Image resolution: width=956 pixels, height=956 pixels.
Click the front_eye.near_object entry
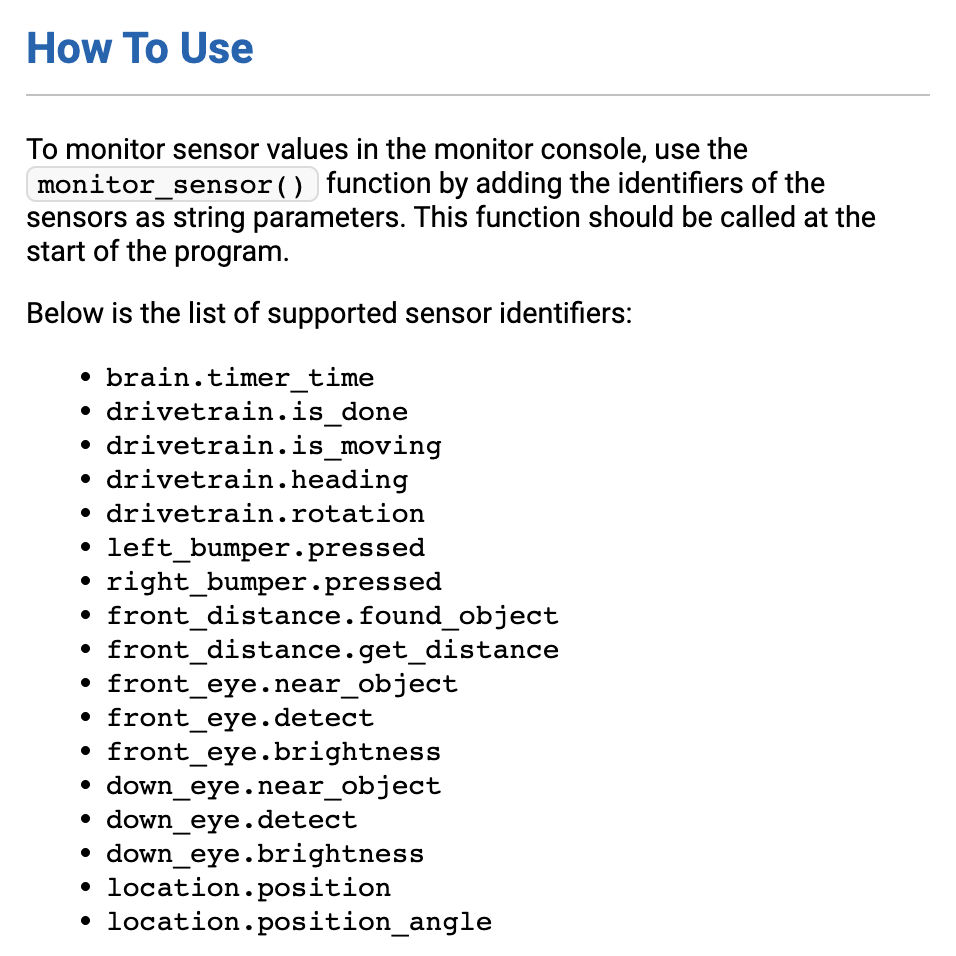click(282, 684)
